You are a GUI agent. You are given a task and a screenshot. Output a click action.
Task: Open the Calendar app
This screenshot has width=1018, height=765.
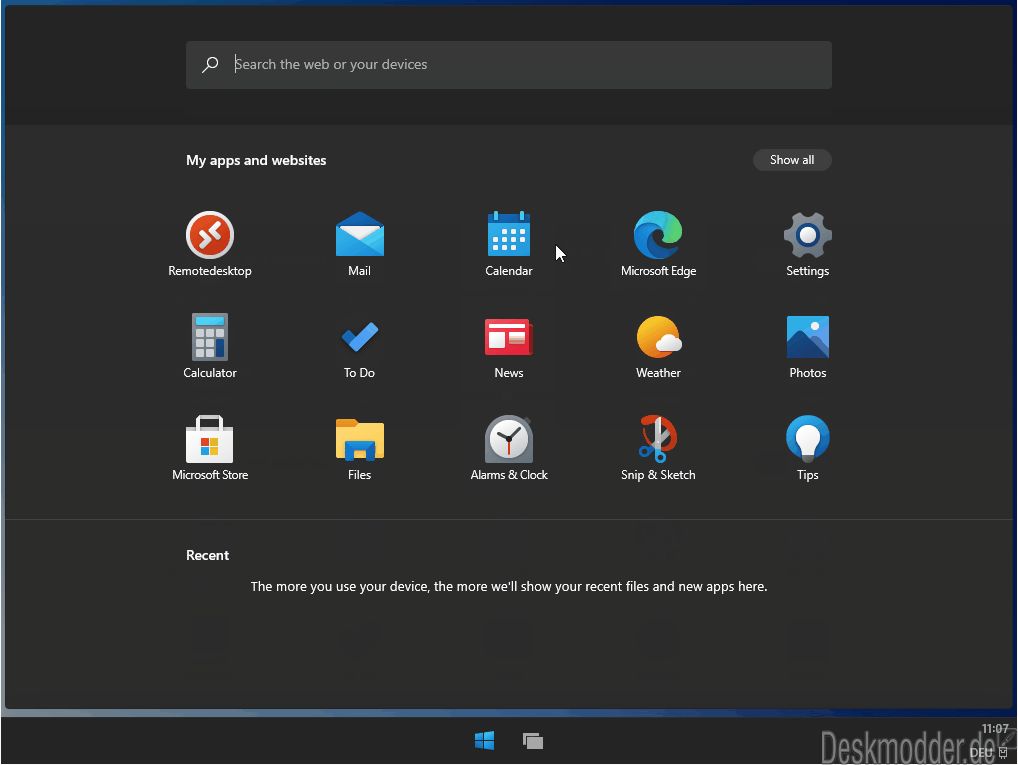tap(508, 244)
